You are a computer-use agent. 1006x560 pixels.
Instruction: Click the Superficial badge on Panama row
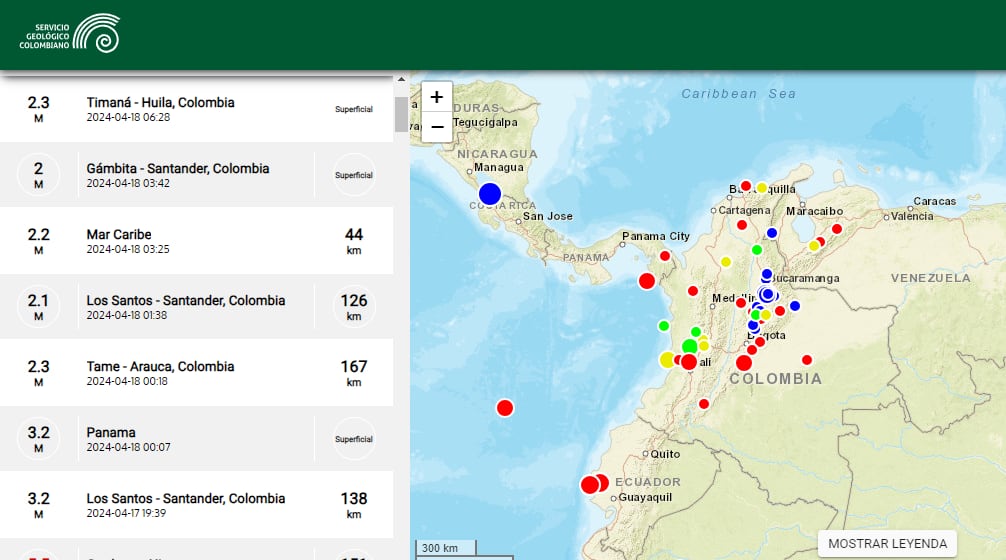point(354,439)
